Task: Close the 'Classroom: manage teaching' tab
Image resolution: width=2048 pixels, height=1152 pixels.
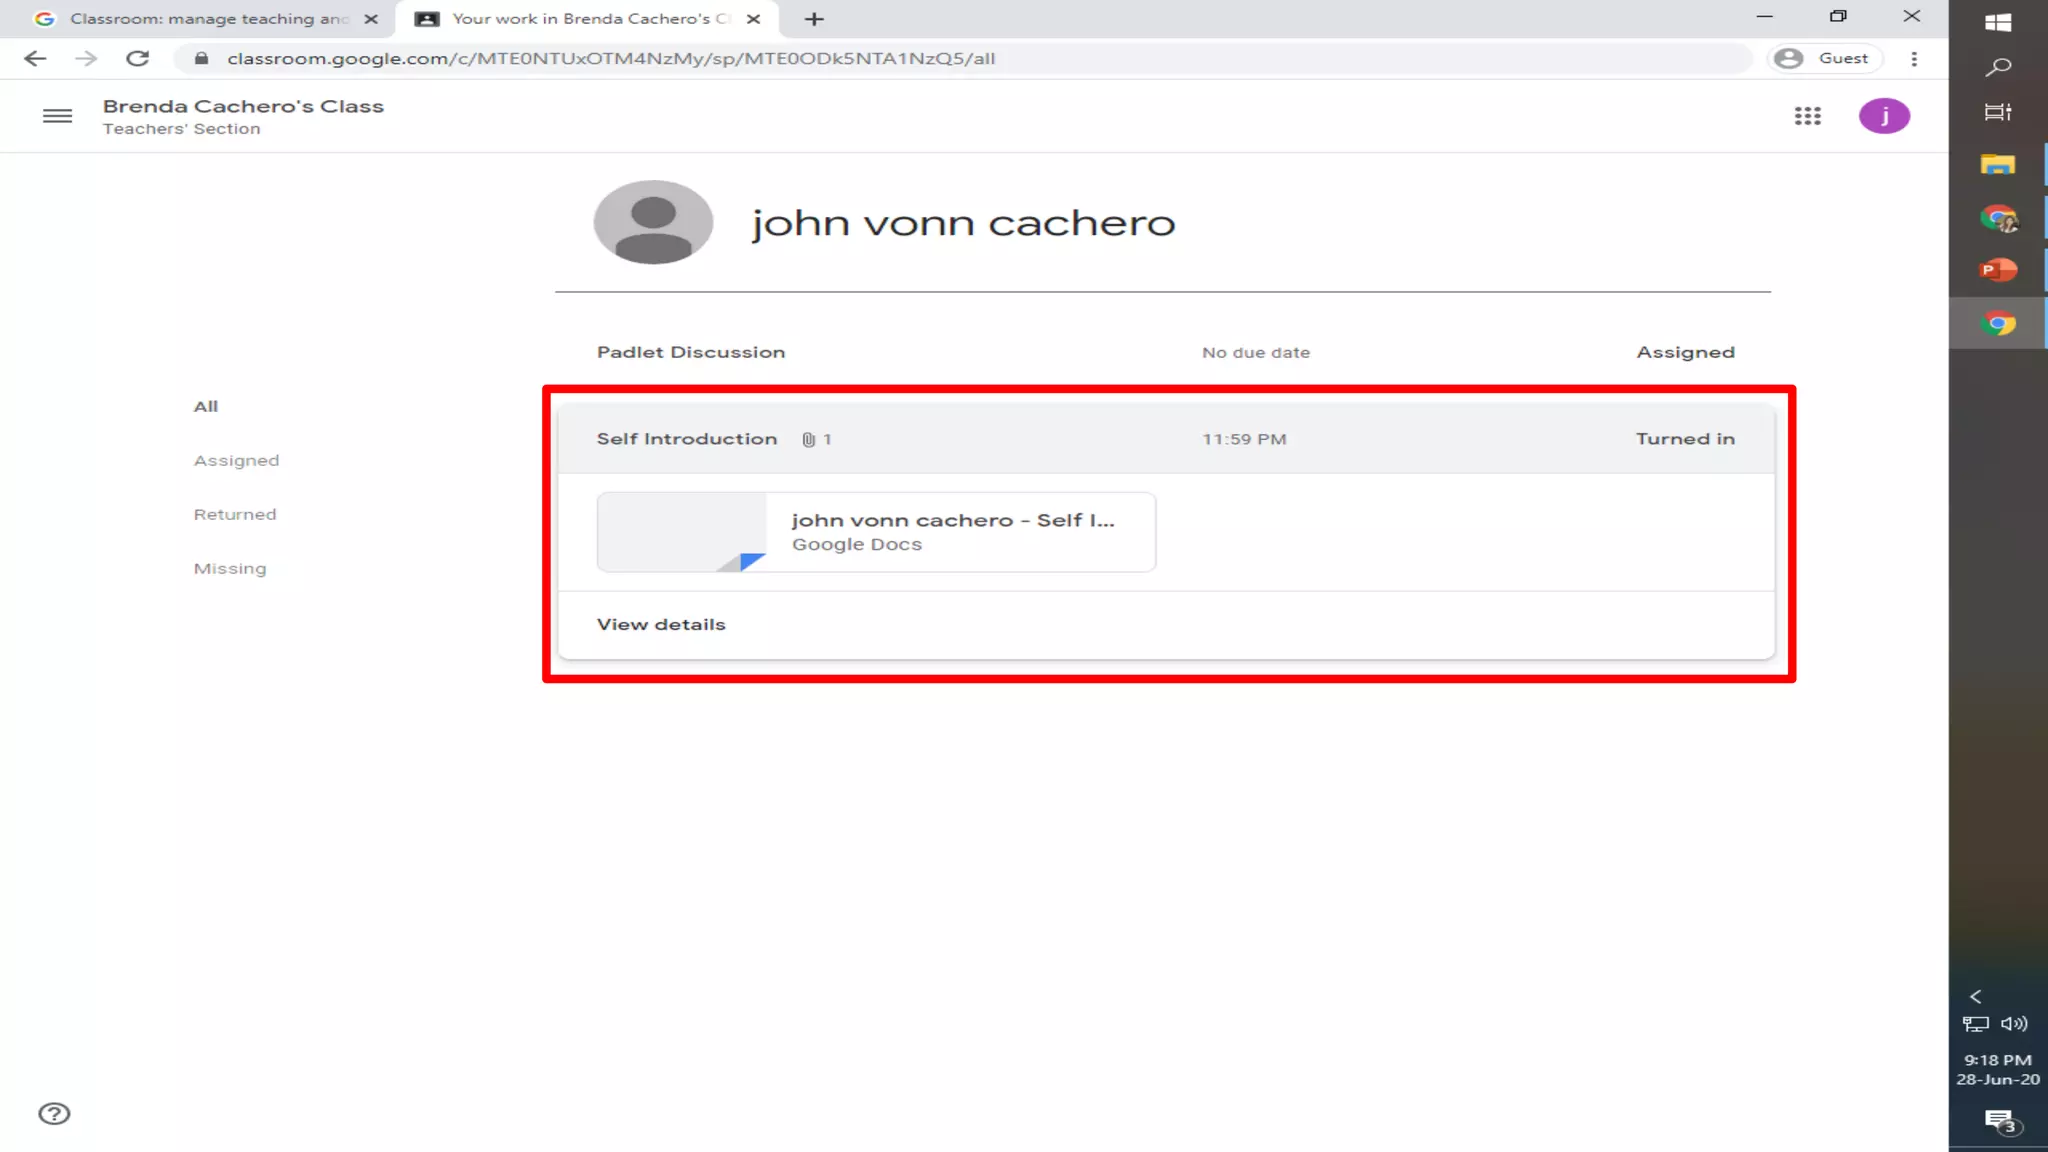Action: pyautogui.click(x=371, y=19)
